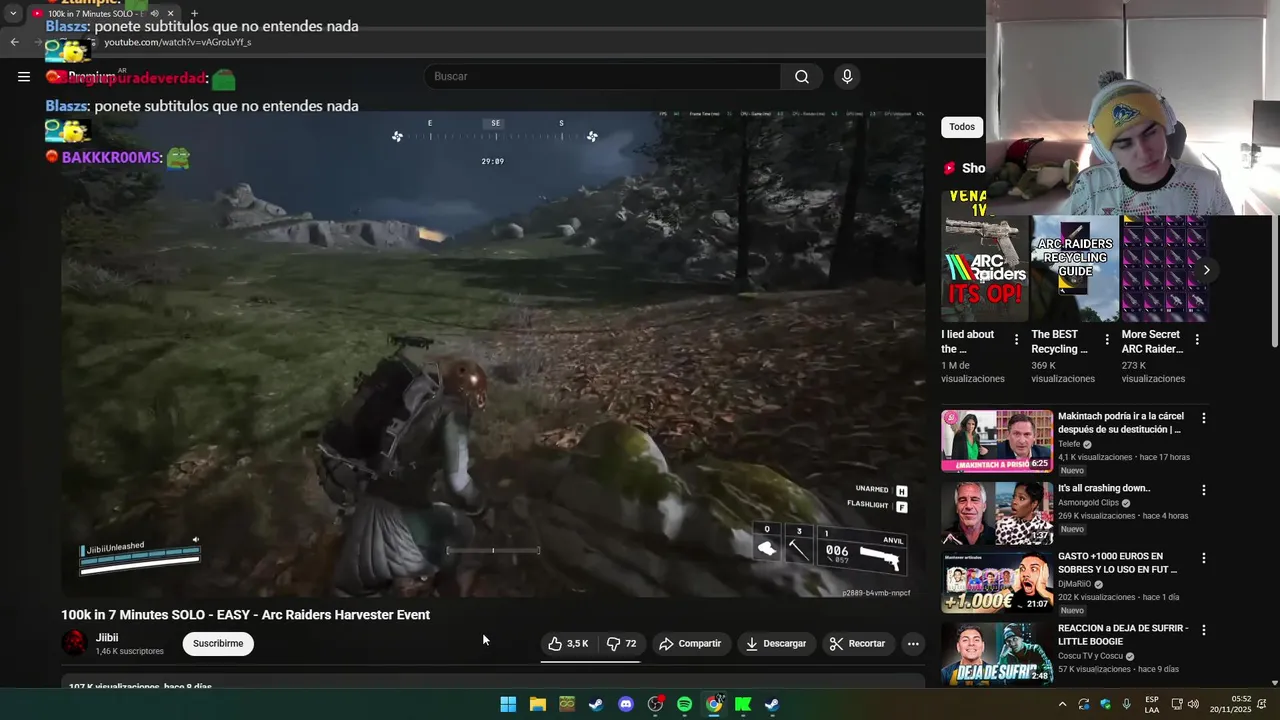This screenshot has width=1280, height=720.
Task: Switch to Chrome in the taskbar
Action: (x=714, y=704)
